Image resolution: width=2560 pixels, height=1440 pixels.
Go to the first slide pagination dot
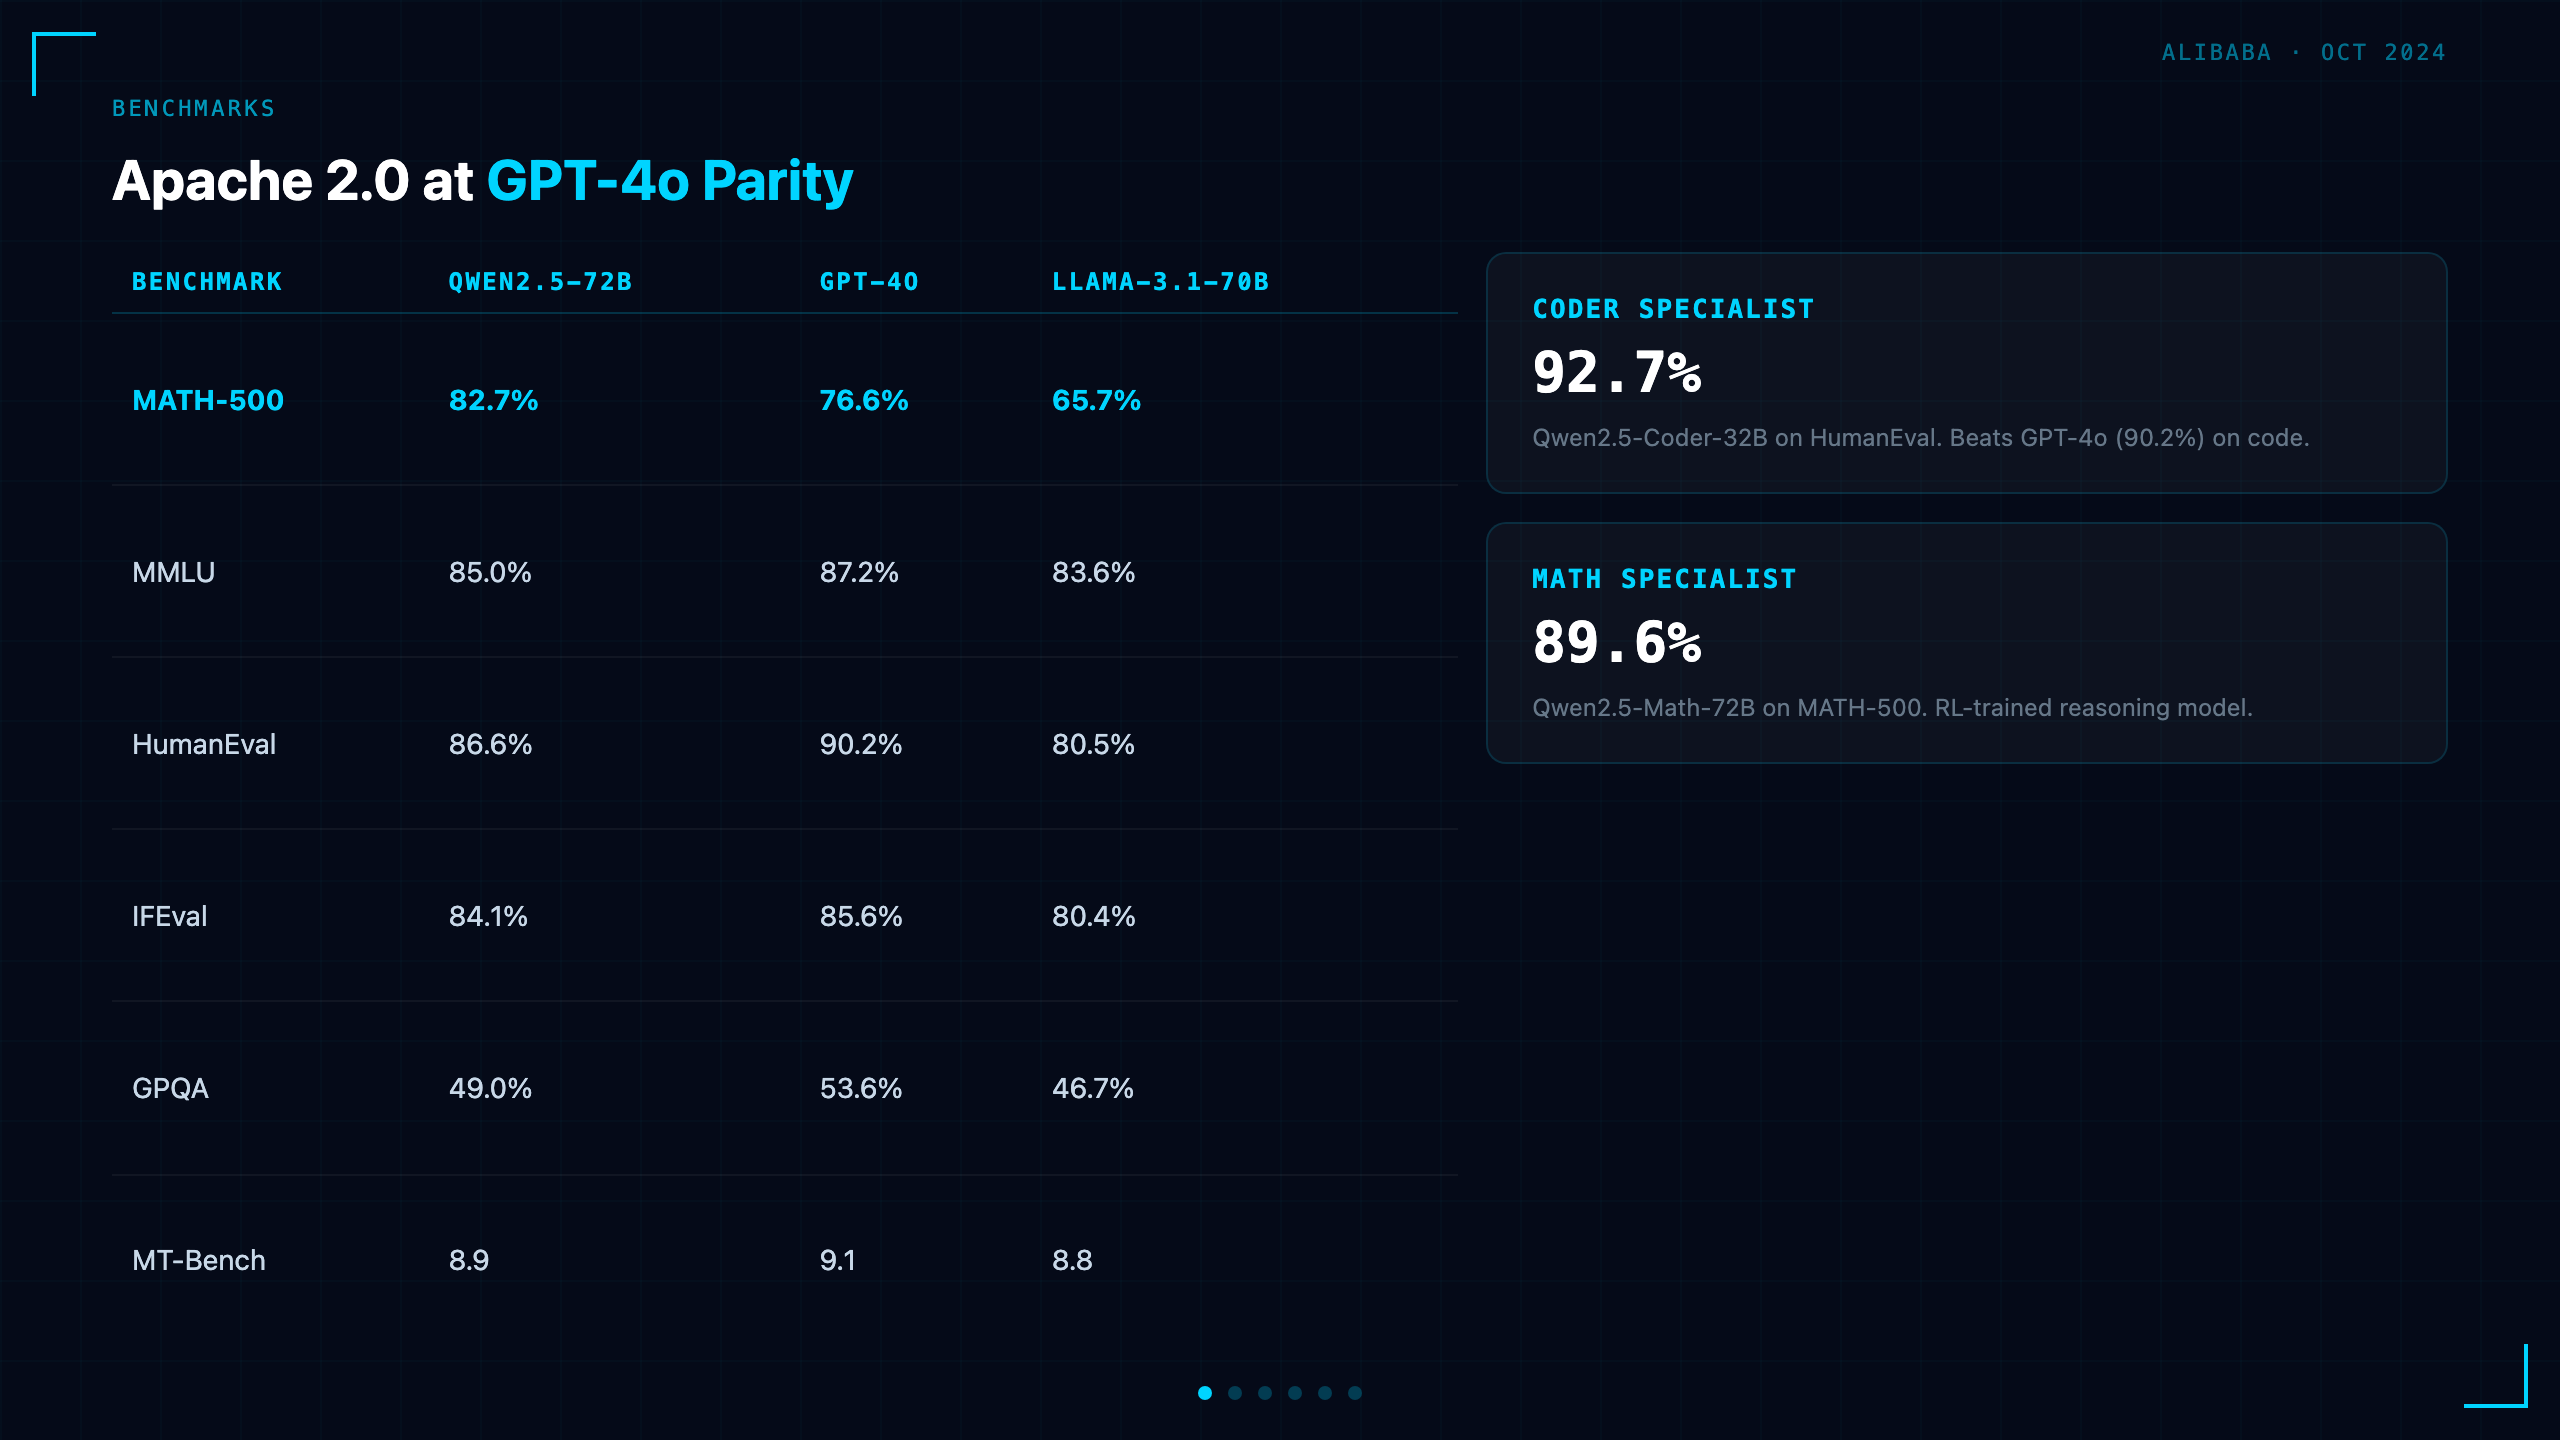1205,1393
